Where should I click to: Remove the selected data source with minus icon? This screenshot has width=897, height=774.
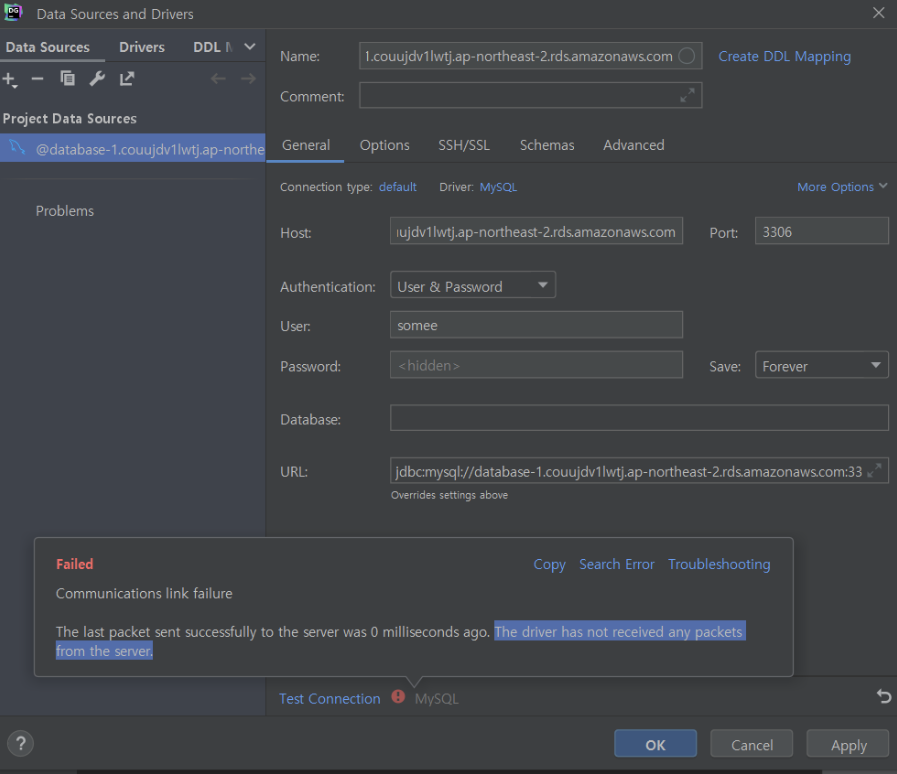click(x=37, y=79)
